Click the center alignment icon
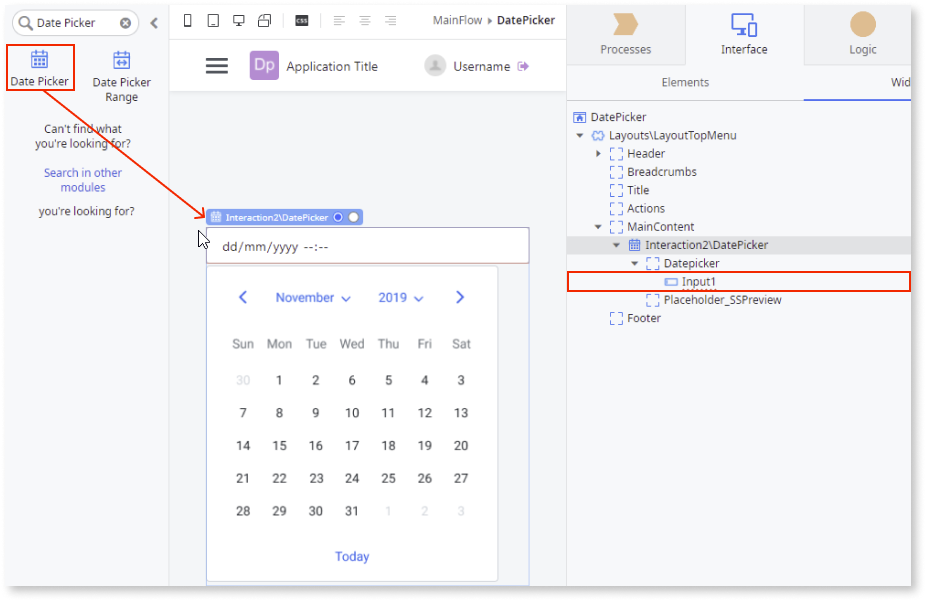The image size is (926, 601). [364, 19]
